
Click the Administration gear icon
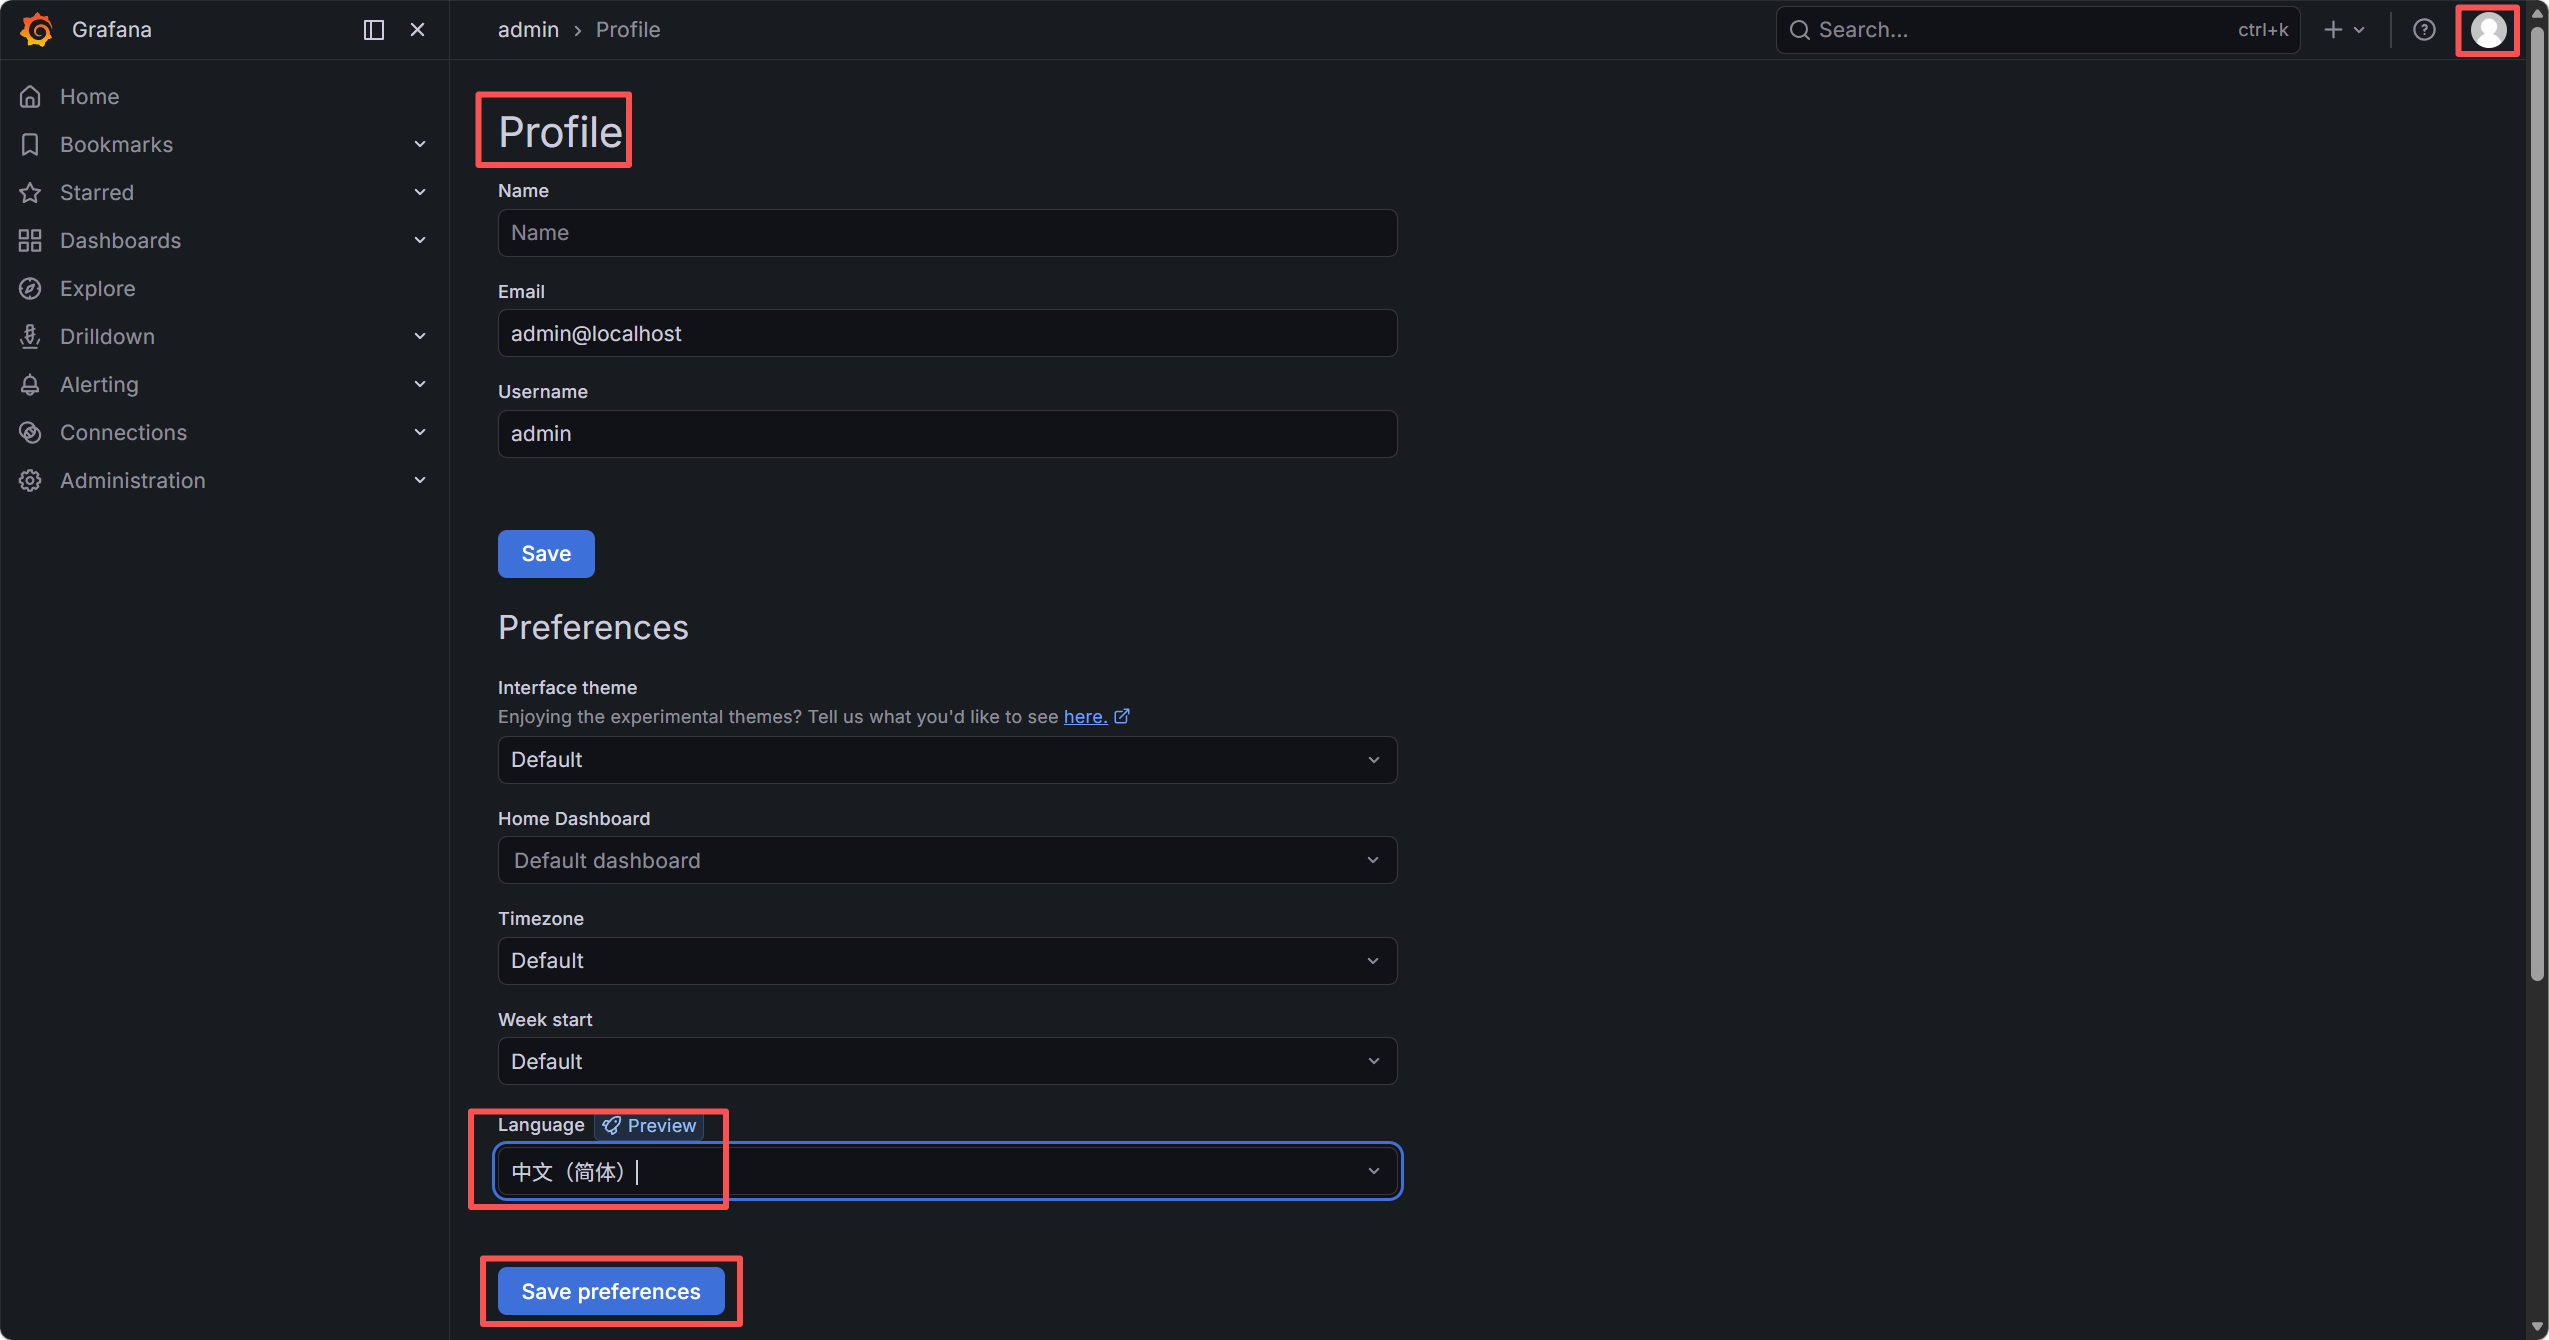(30, 481)
